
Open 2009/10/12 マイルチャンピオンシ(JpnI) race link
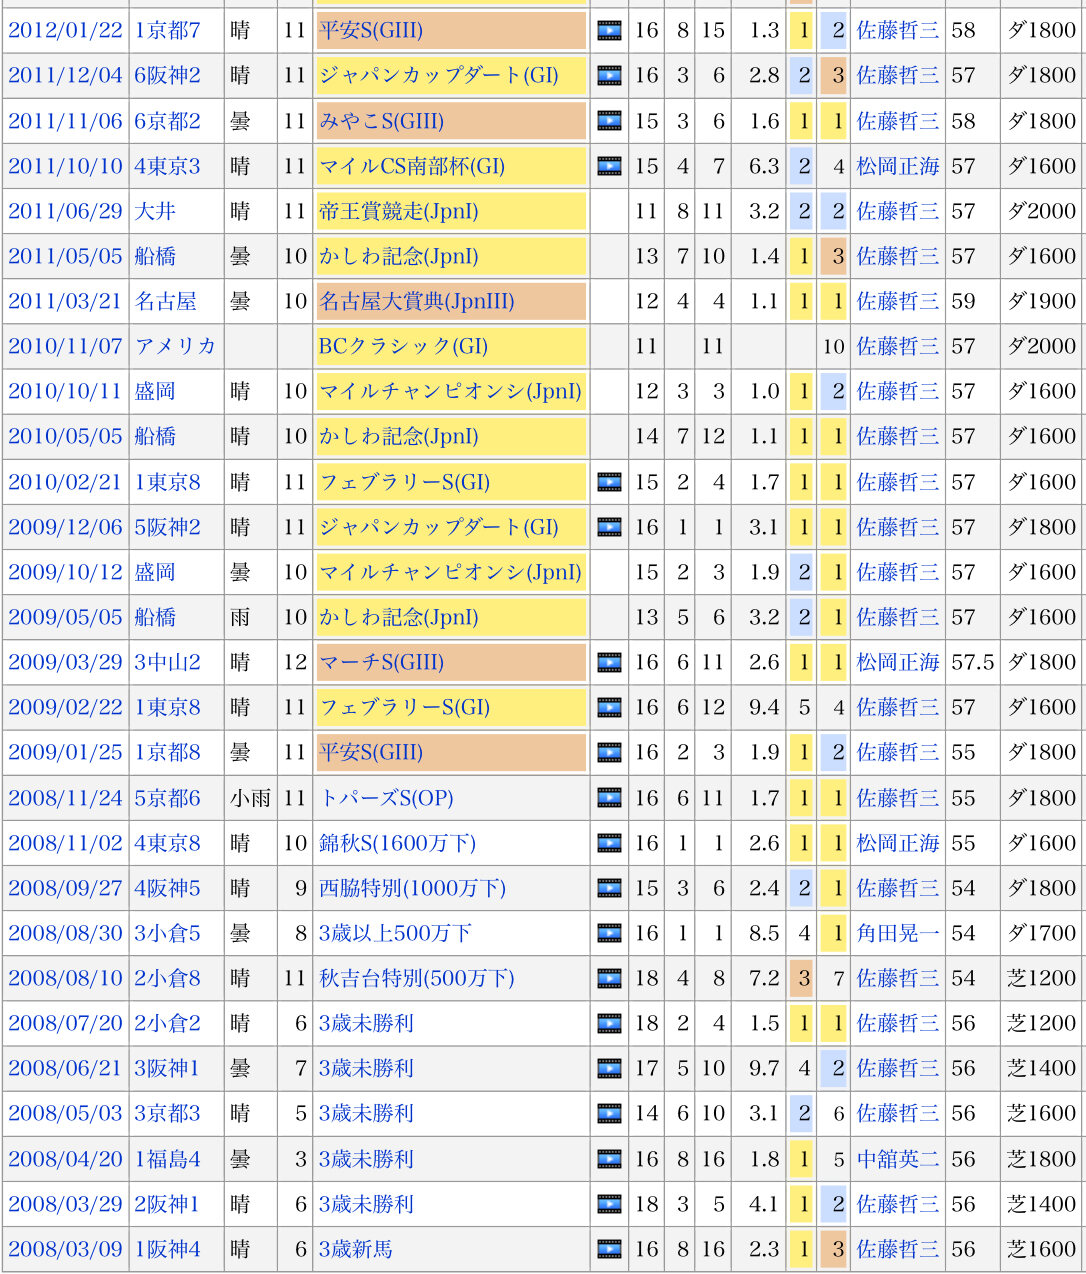coord(450,572)
